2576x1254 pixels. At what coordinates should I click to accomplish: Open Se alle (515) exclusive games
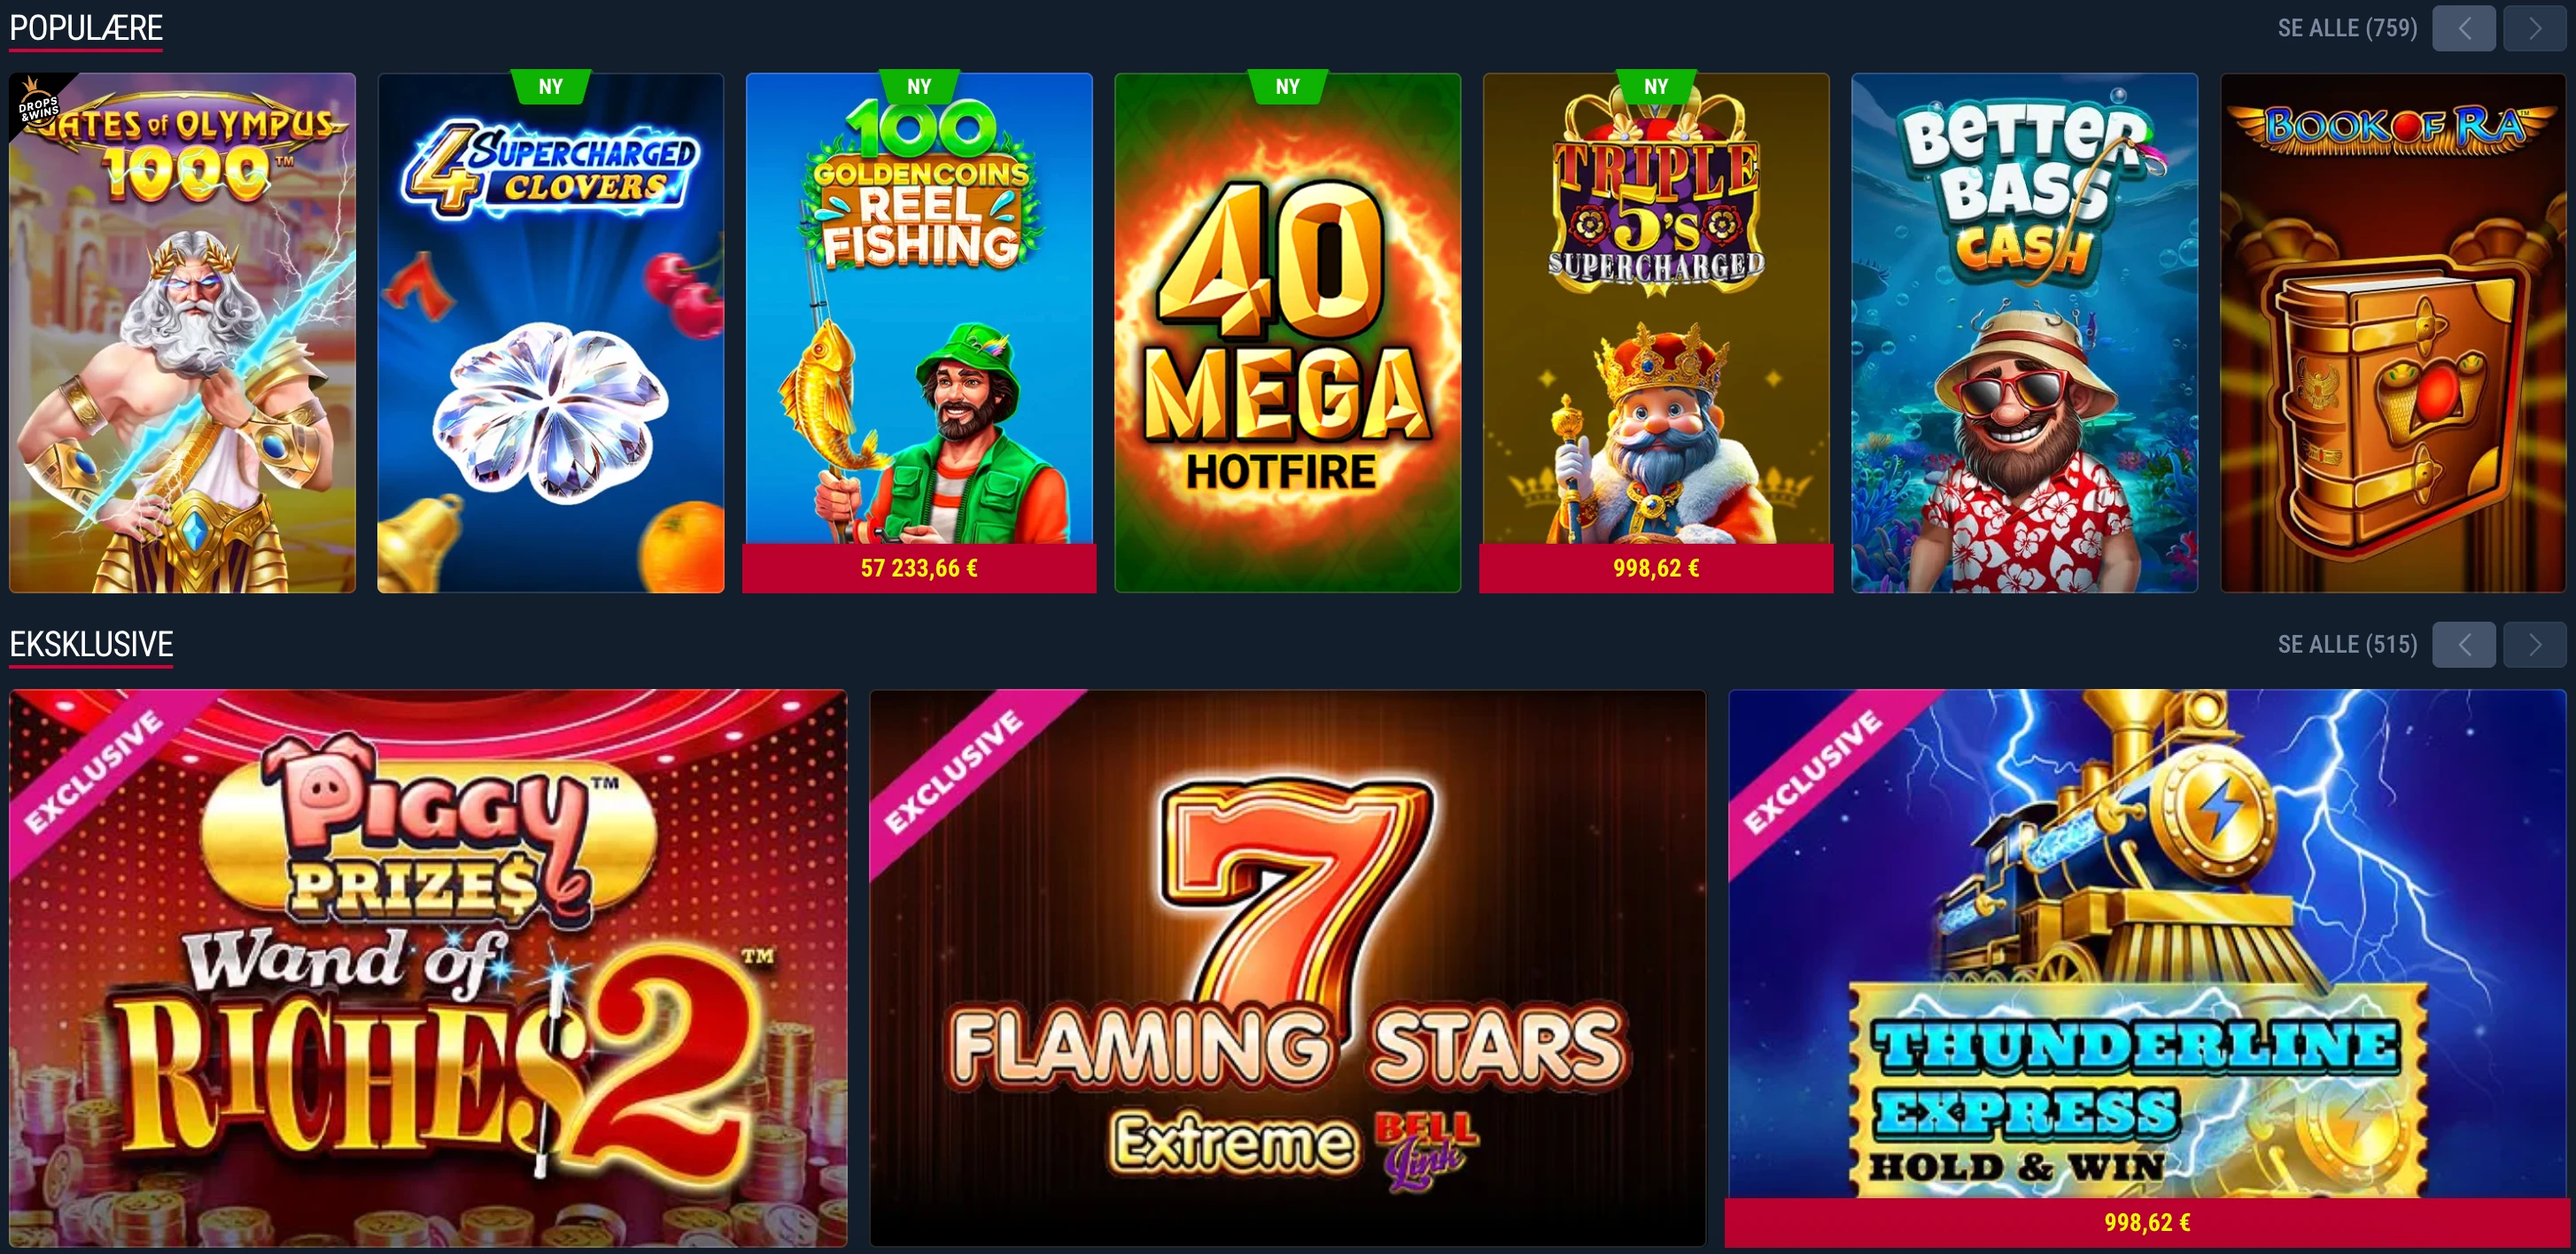pos(2347,644)
